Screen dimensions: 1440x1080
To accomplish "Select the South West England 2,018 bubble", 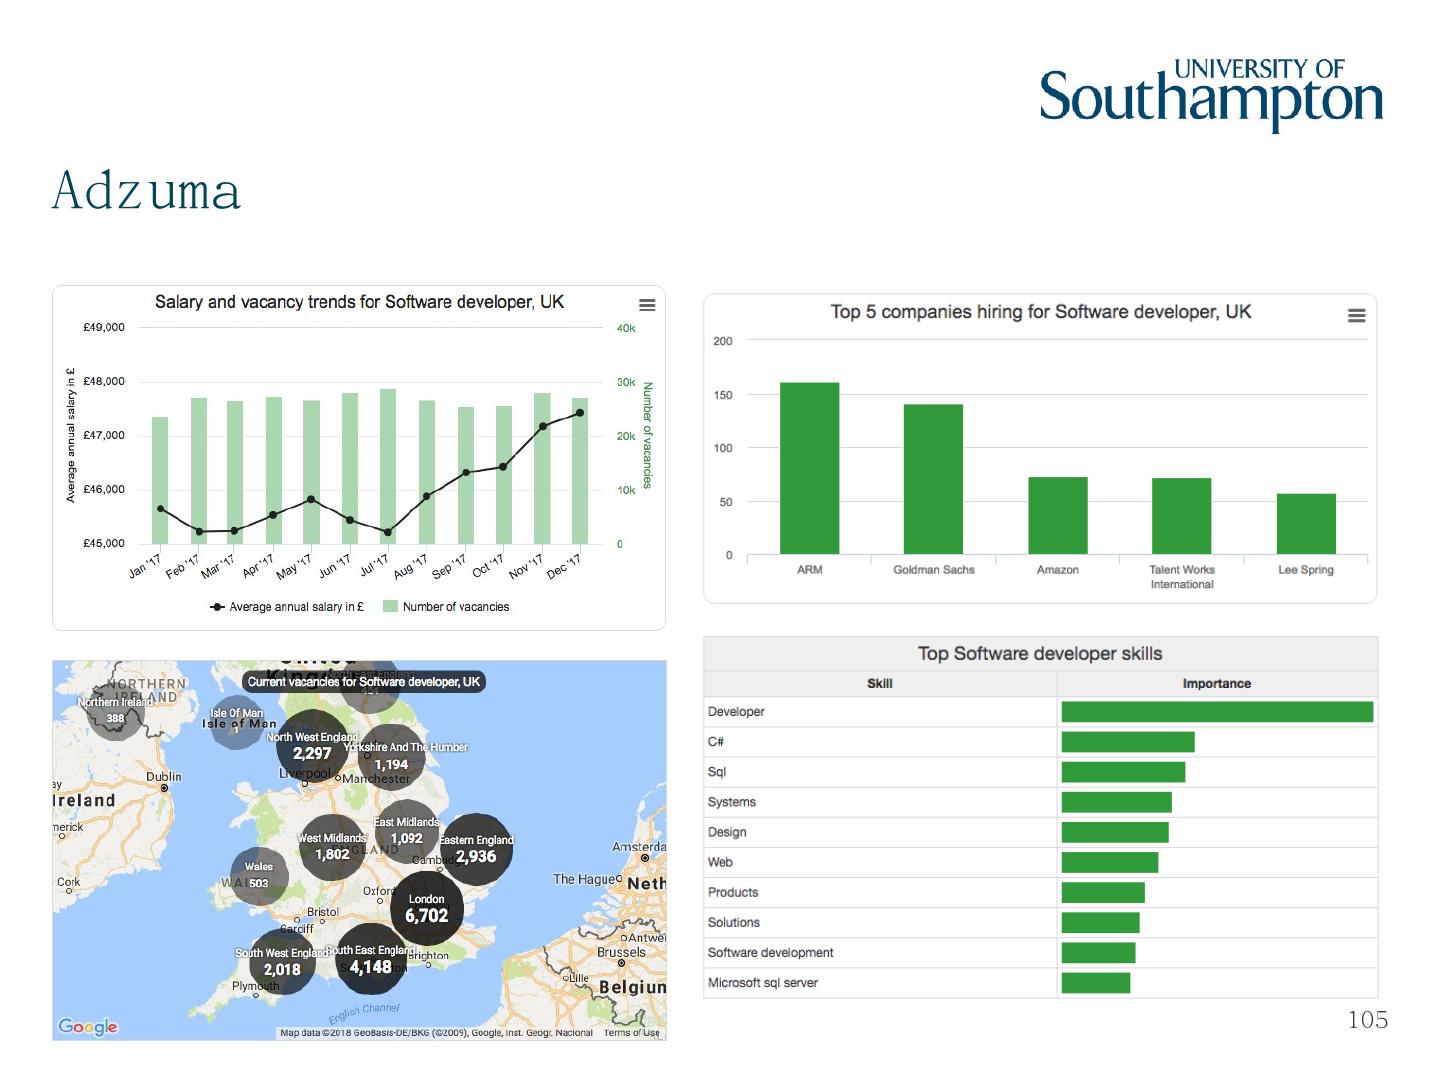I will (282, 962).
